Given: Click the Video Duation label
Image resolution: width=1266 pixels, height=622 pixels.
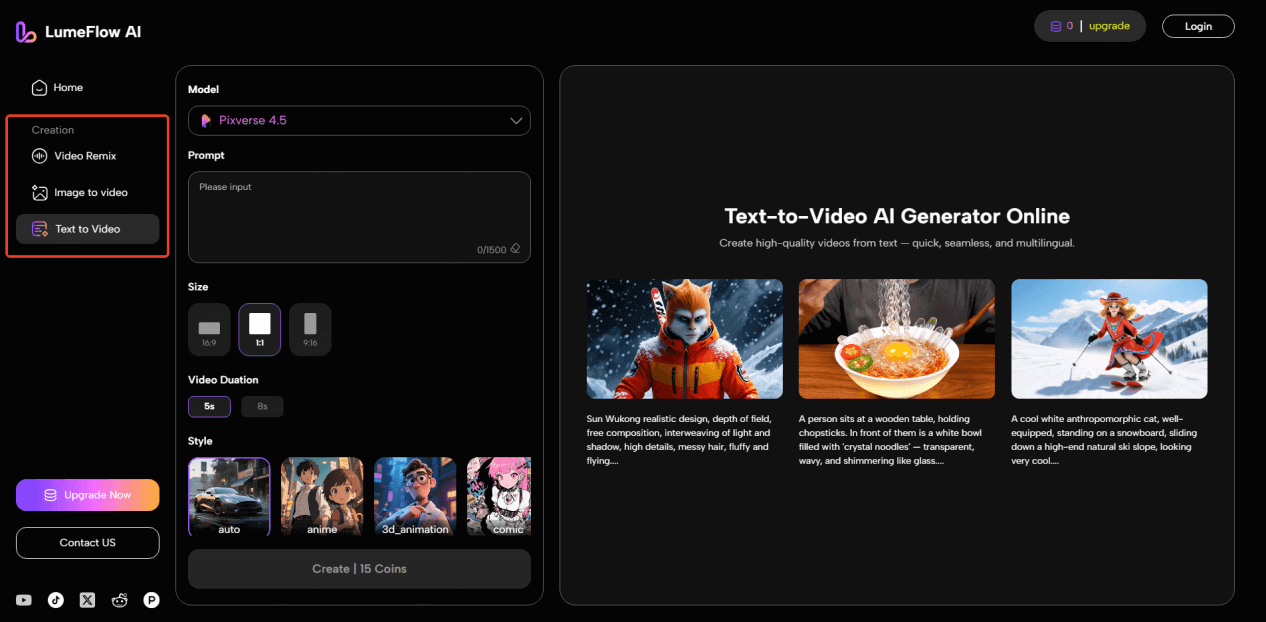Looking at the screenshot, I should click(223, 380).
